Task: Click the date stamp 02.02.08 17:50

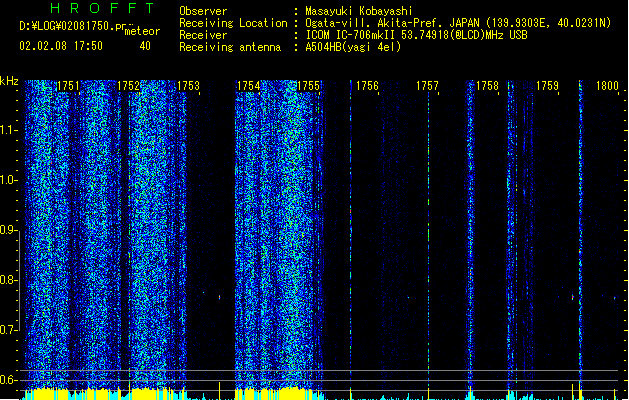Action: [61, 46]
